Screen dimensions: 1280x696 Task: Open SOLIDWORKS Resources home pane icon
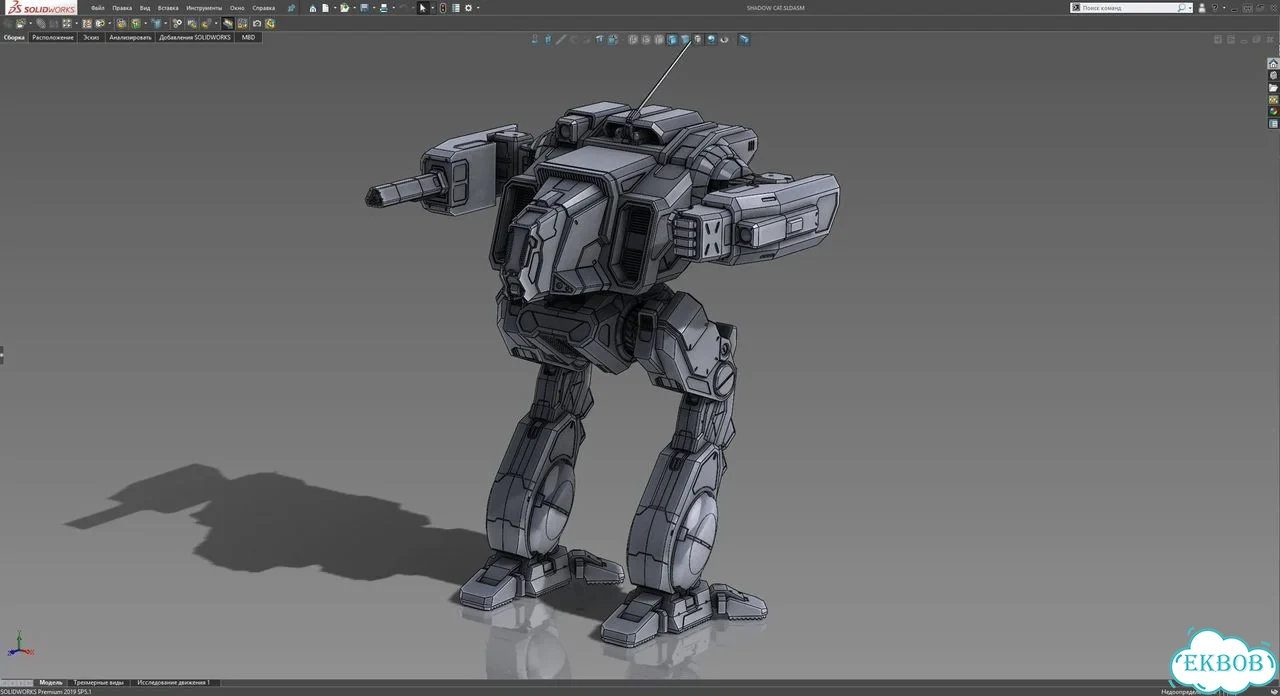click(x=1273, y=63)
